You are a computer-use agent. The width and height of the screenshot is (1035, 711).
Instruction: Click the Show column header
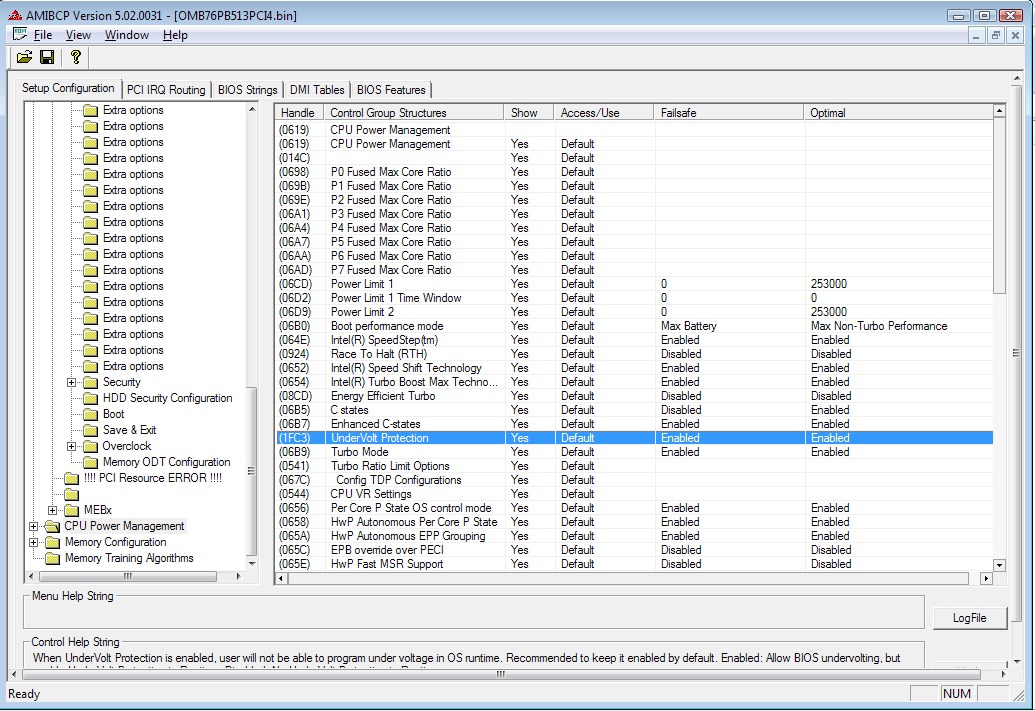[x=529, y=113]
